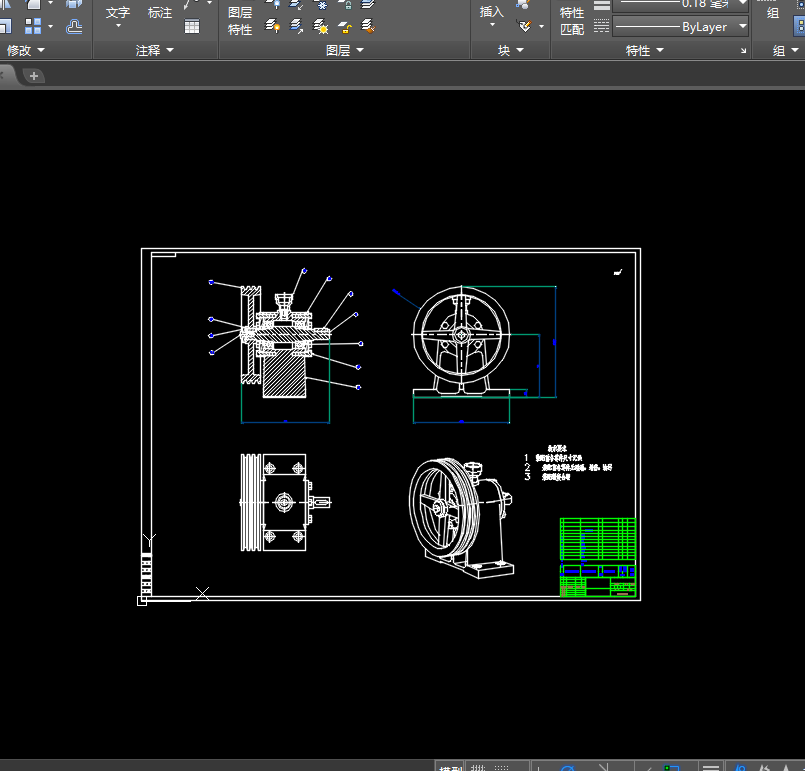Viewport: 805px width, 771px height.
Task: Toggle snap mode dots in status bar
Action: pyautogui.click(x=501, y=767)
